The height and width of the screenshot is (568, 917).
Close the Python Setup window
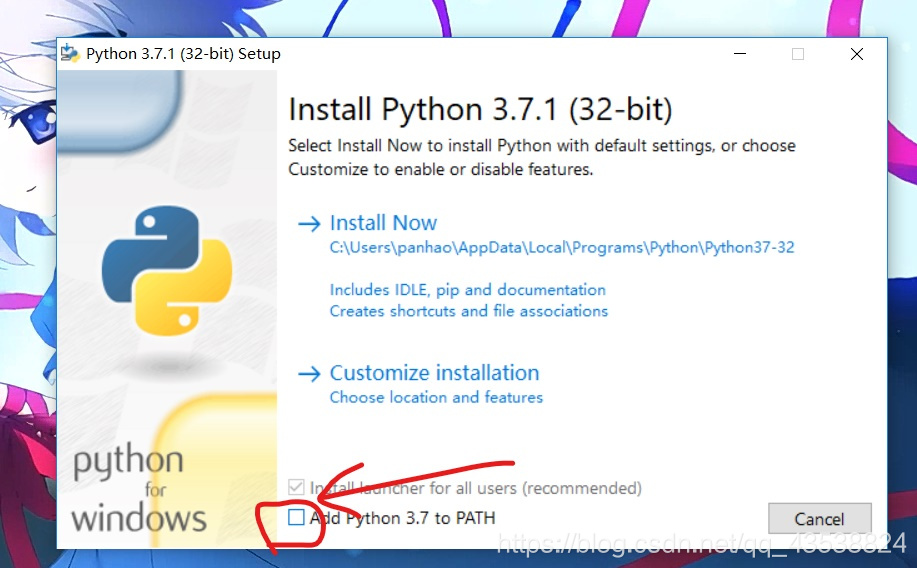(x=857, y=54)
